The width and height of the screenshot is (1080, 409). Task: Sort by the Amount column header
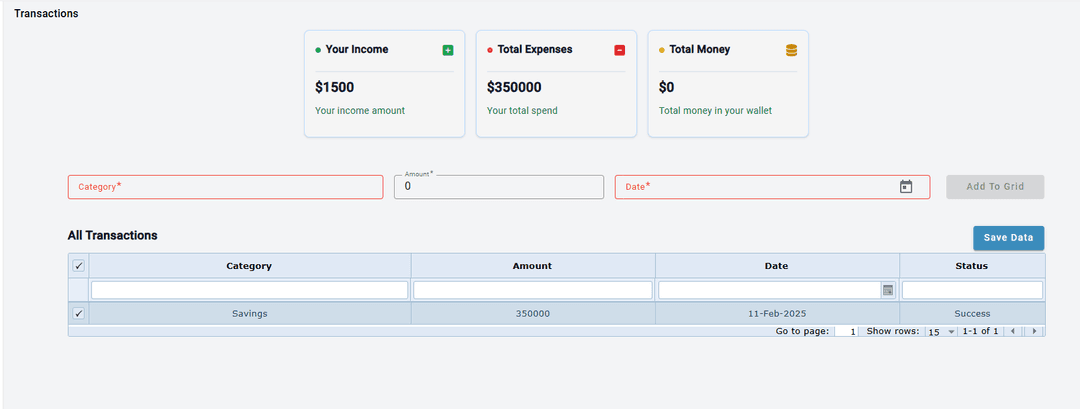pos(532,266)
